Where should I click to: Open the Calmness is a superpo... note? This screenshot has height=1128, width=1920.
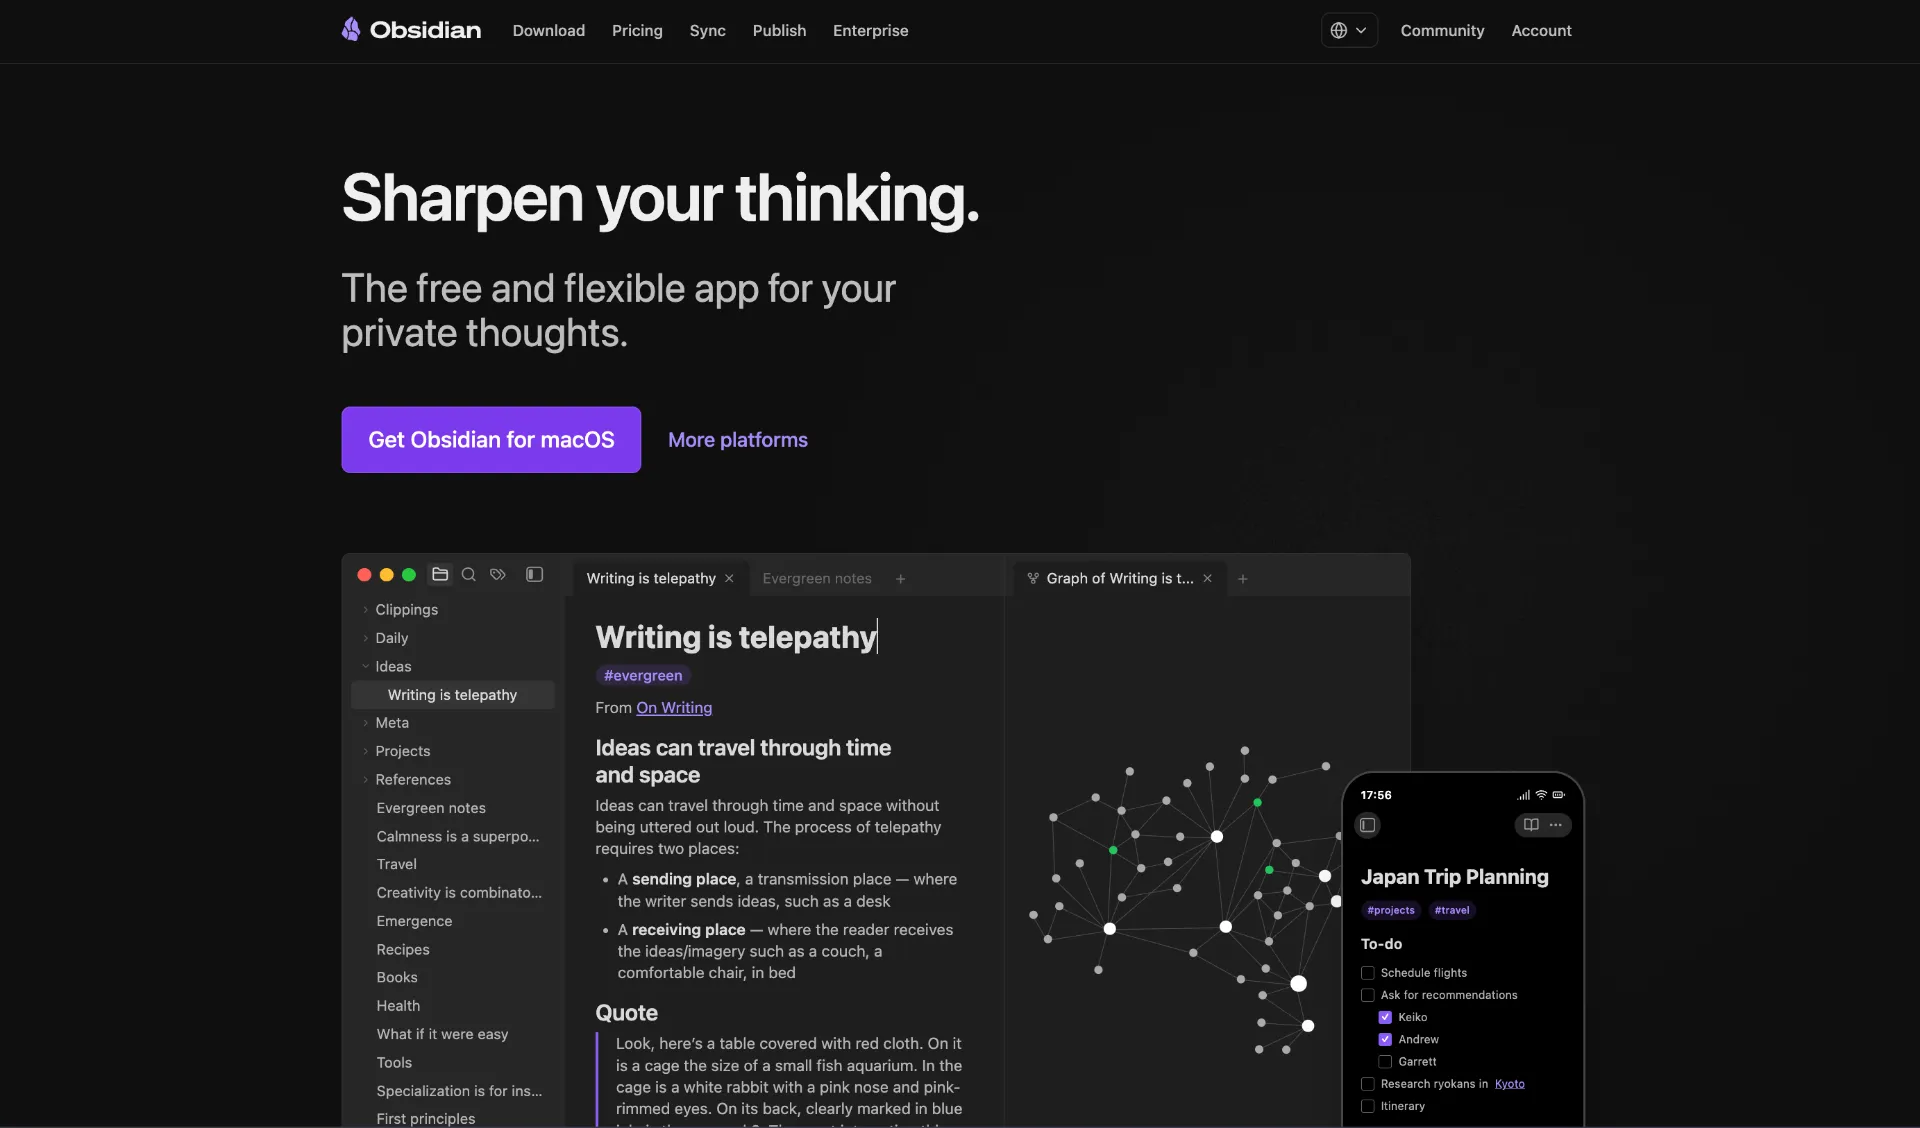point(458,836)
